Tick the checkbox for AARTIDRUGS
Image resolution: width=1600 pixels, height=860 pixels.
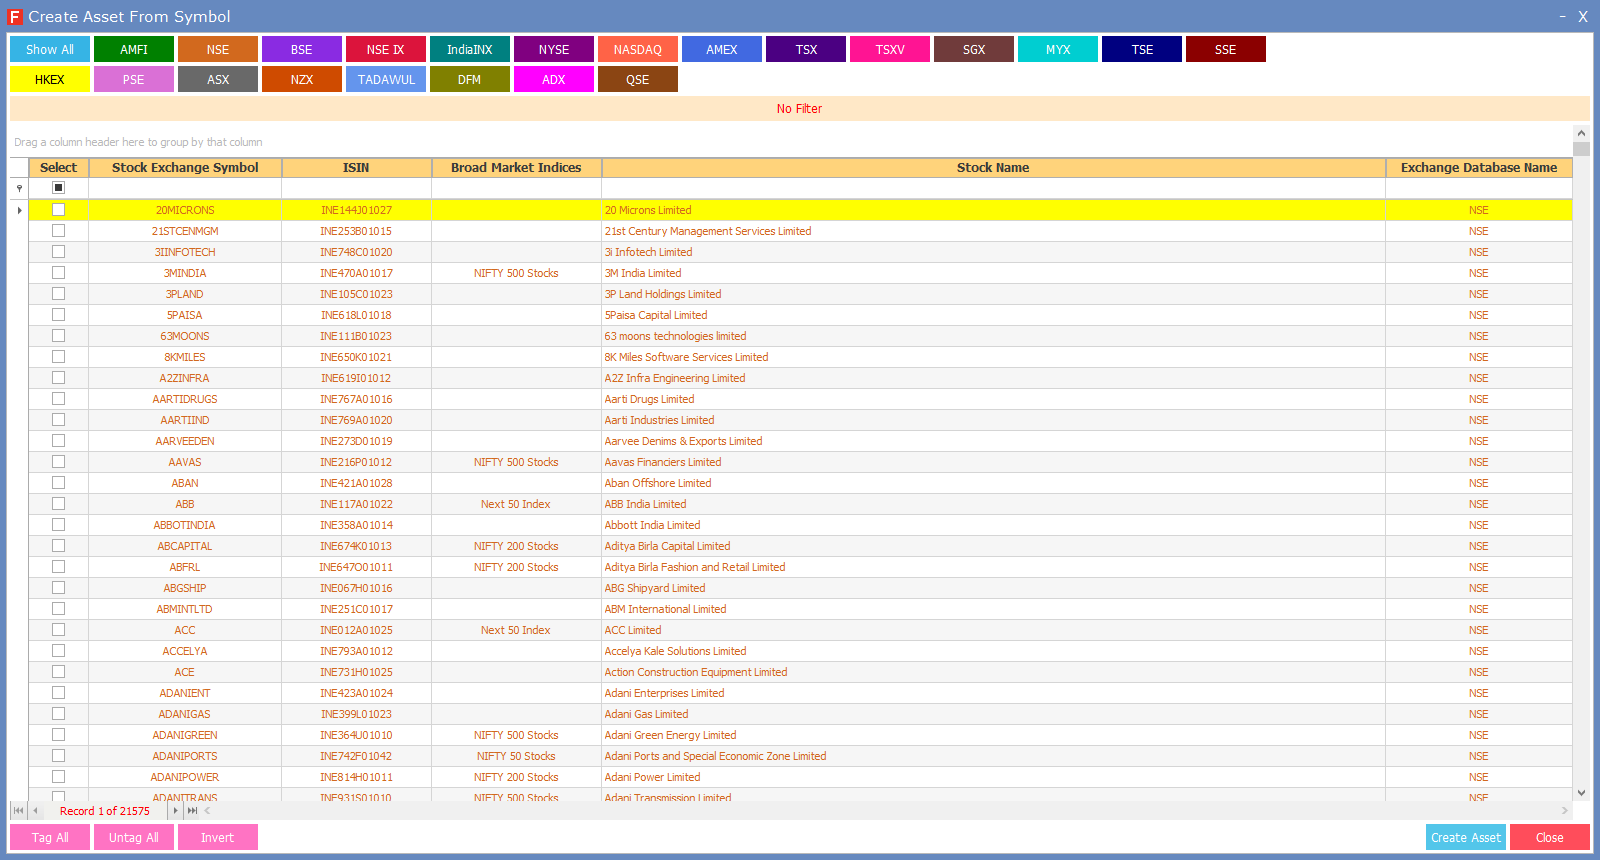[x=58, y=399]
